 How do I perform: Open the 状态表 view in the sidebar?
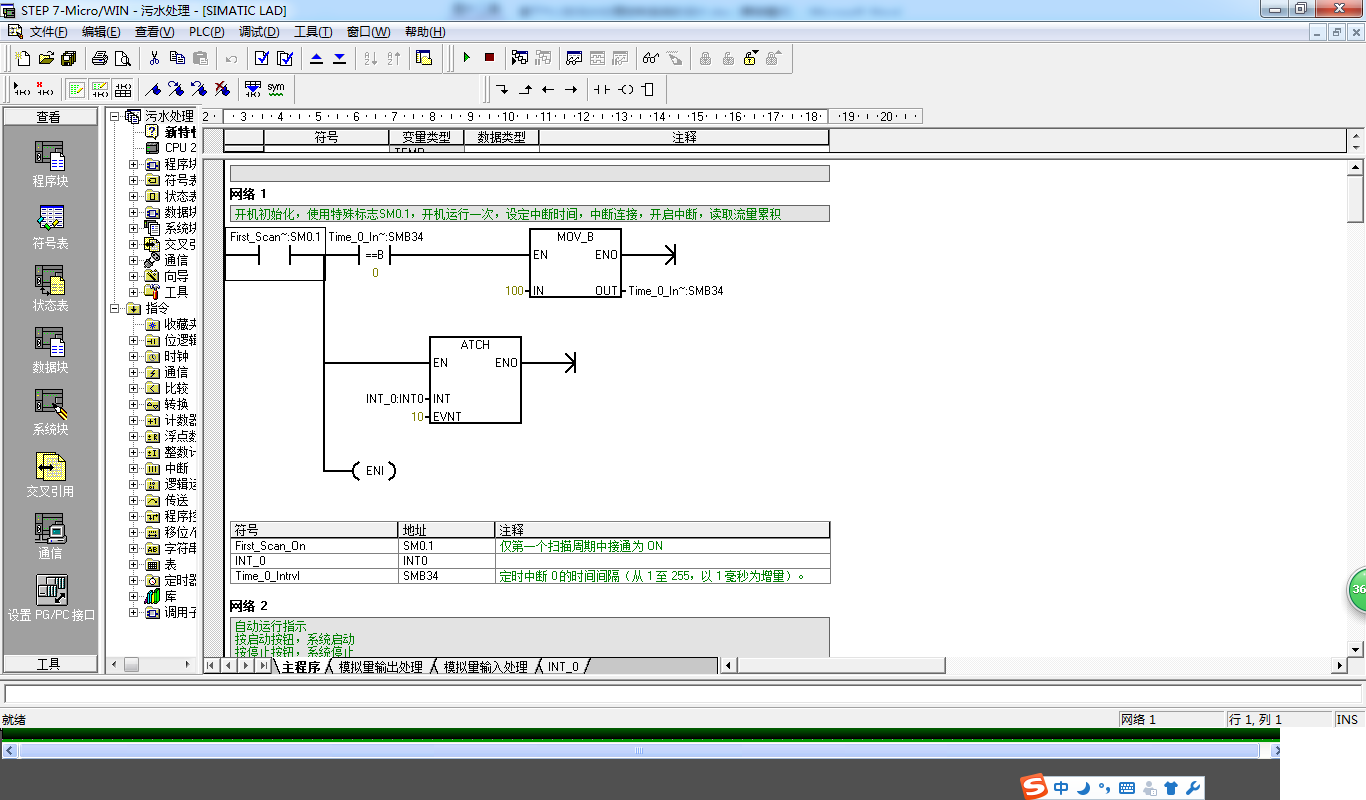[x=50, y=289]
